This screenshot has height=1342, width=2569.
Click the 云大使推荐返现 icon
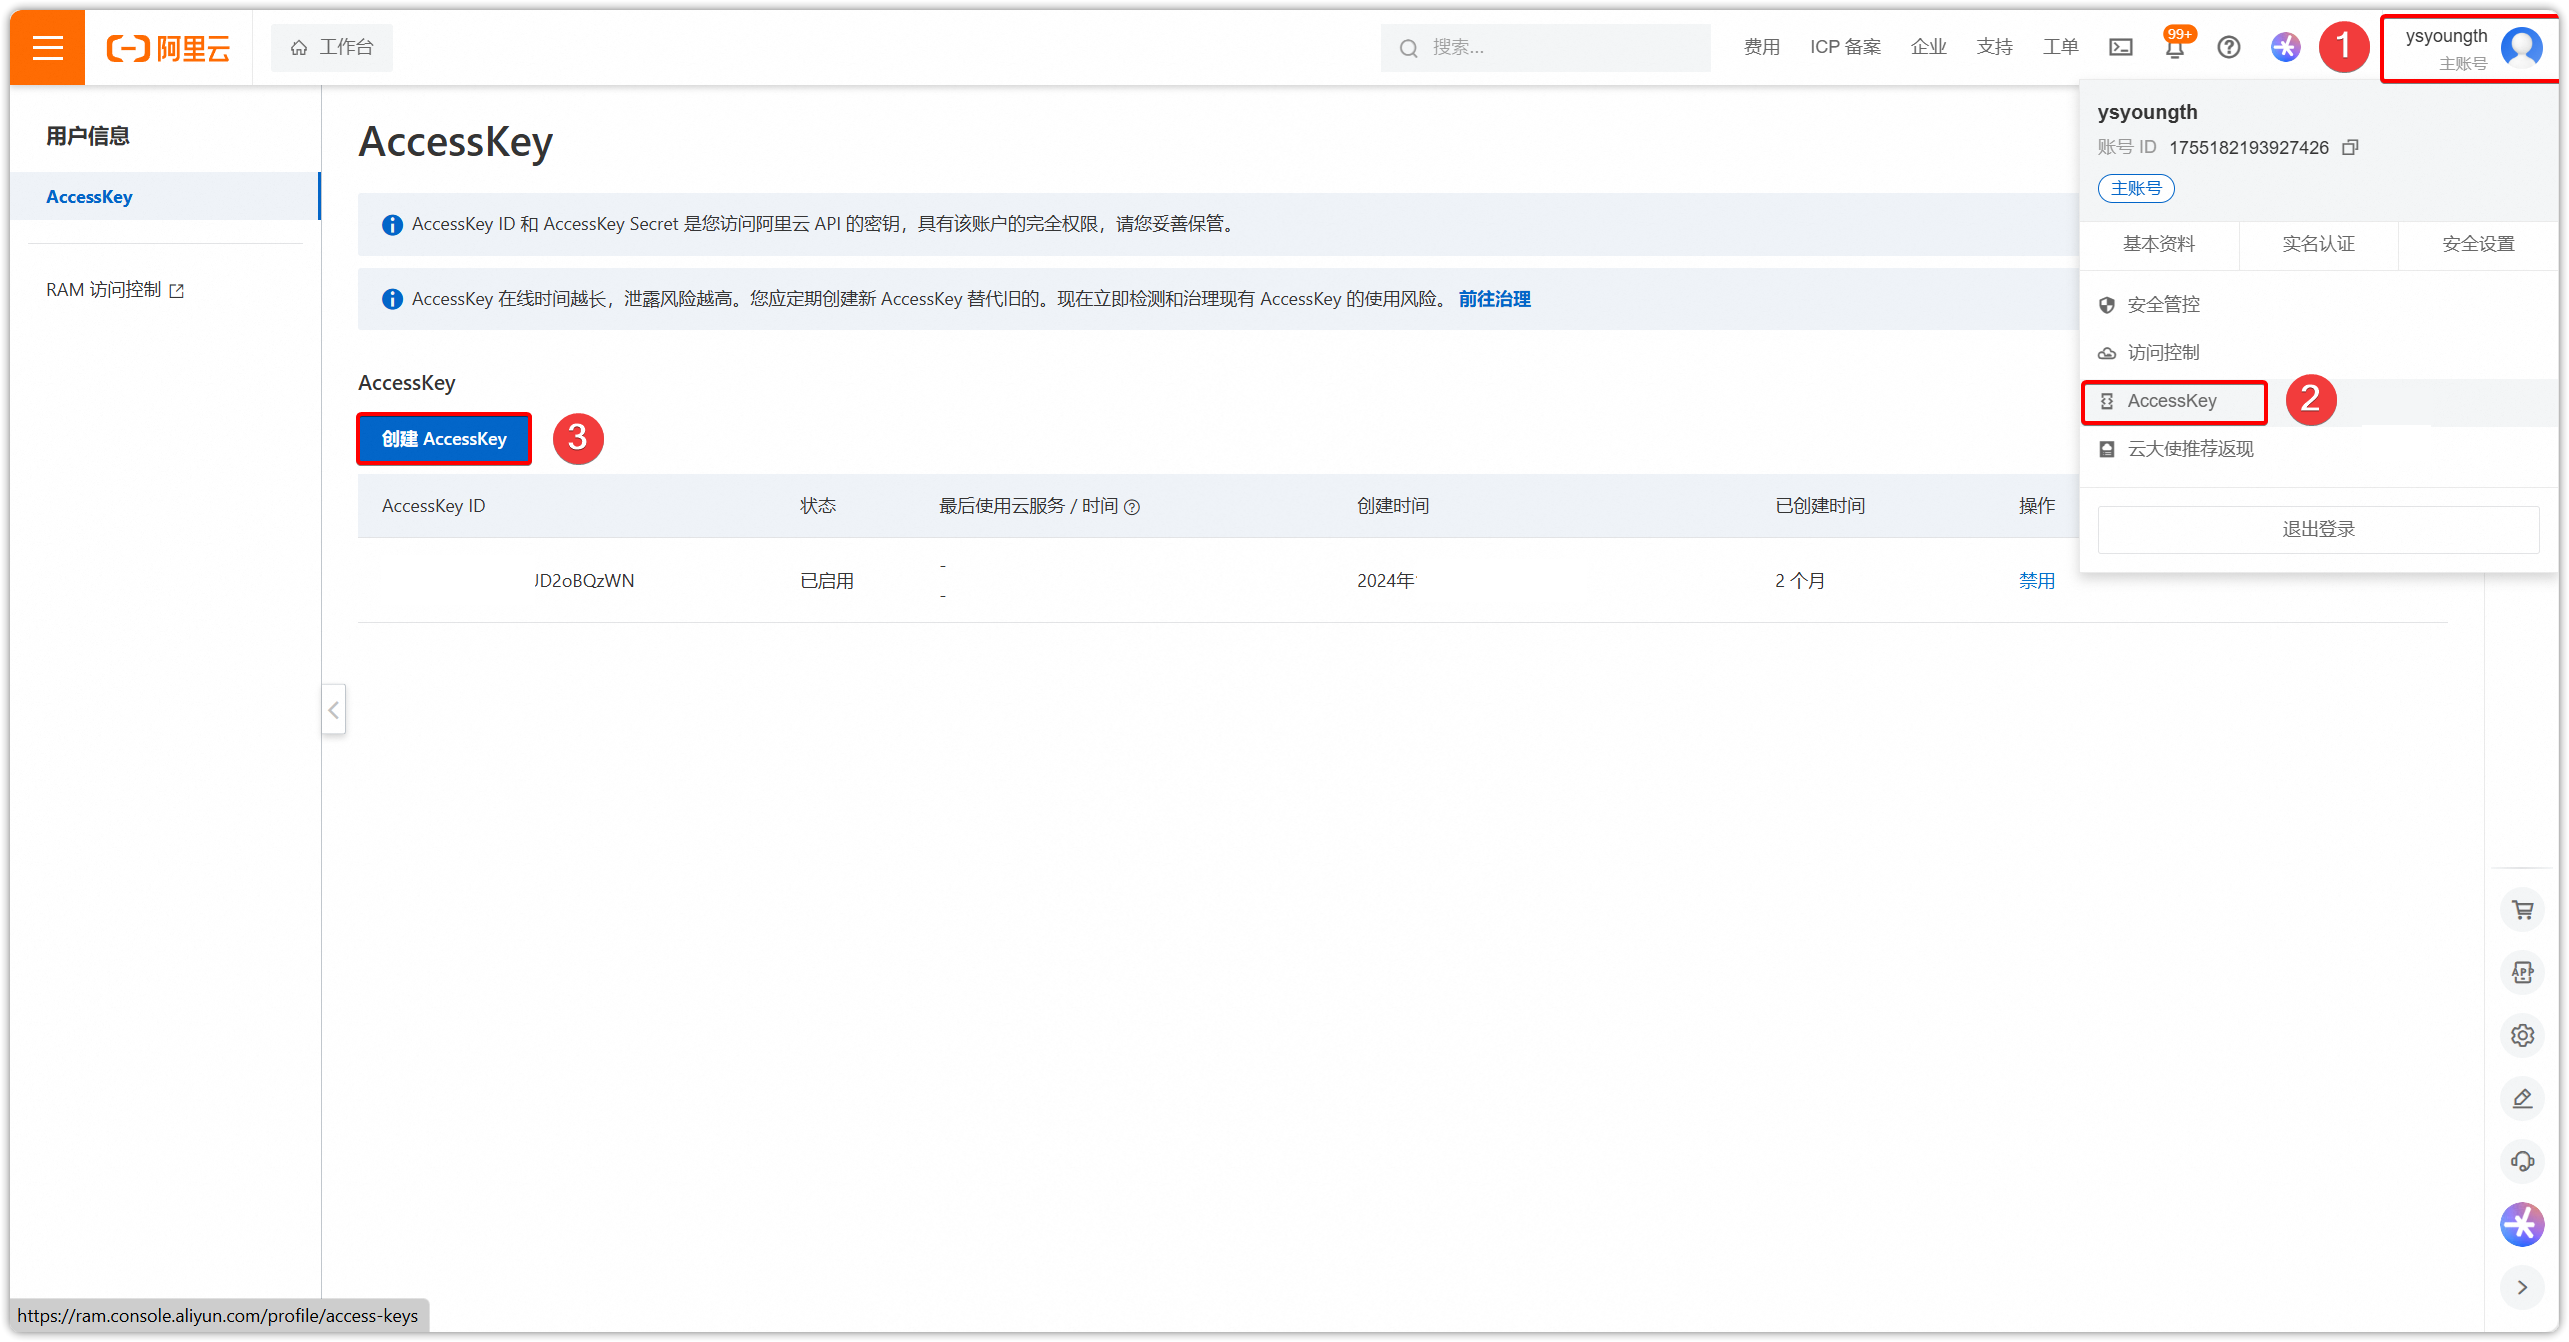click(2106, 449)
